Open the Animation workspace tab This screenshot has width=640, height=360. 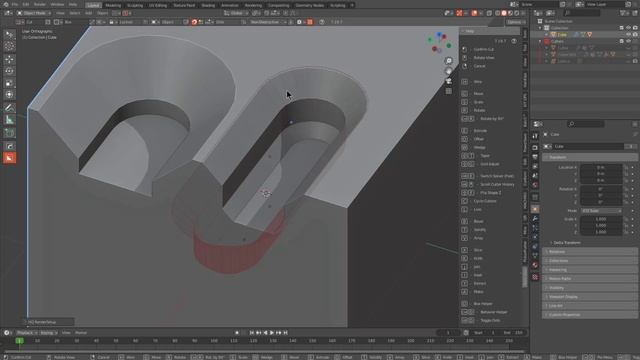pos(230,5)
